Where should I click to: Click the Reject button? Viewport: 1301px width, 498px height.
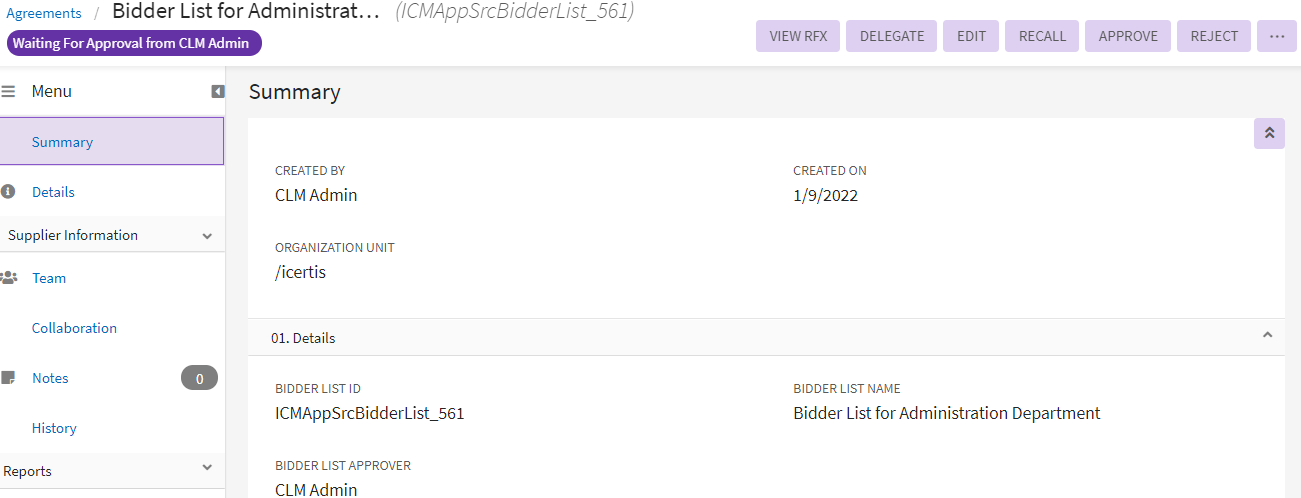pos(1214,36)
